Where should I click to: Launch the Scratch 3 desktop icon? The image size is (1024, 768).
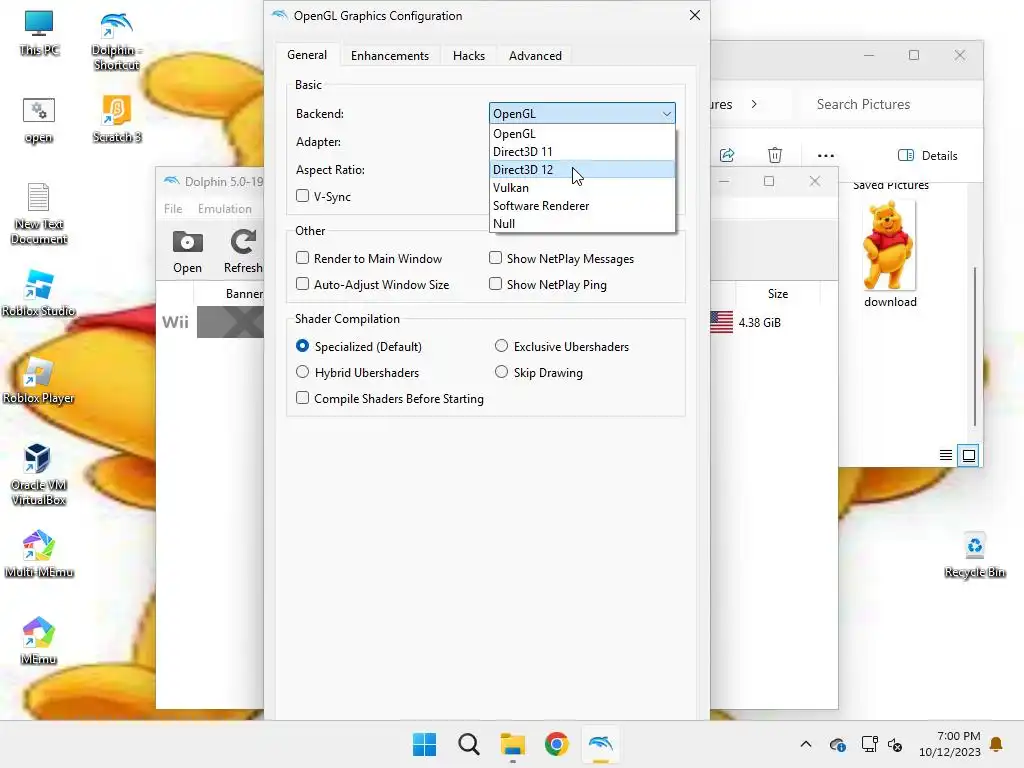click(x=116, y=120)
